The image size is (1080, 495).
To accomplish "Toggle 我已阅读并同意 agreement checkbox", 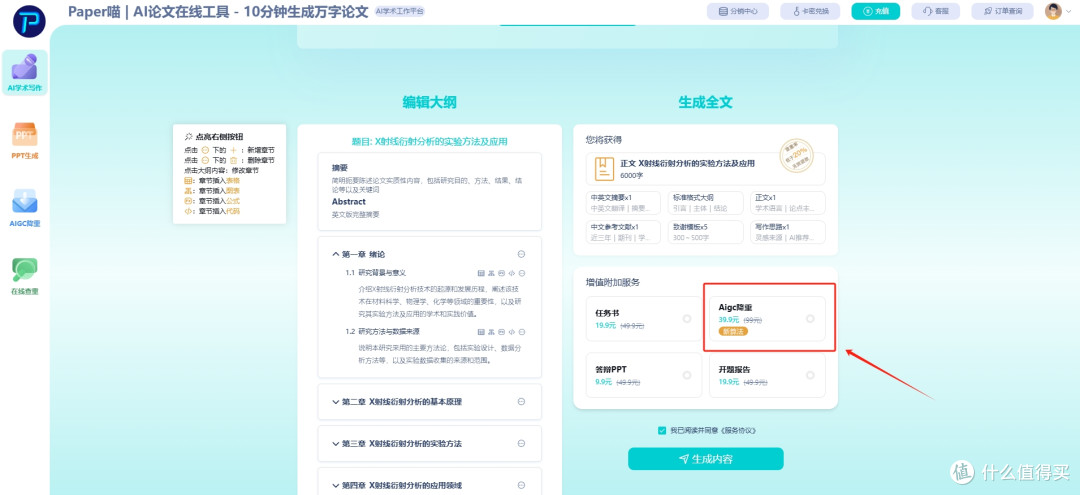I will (662, 430).
